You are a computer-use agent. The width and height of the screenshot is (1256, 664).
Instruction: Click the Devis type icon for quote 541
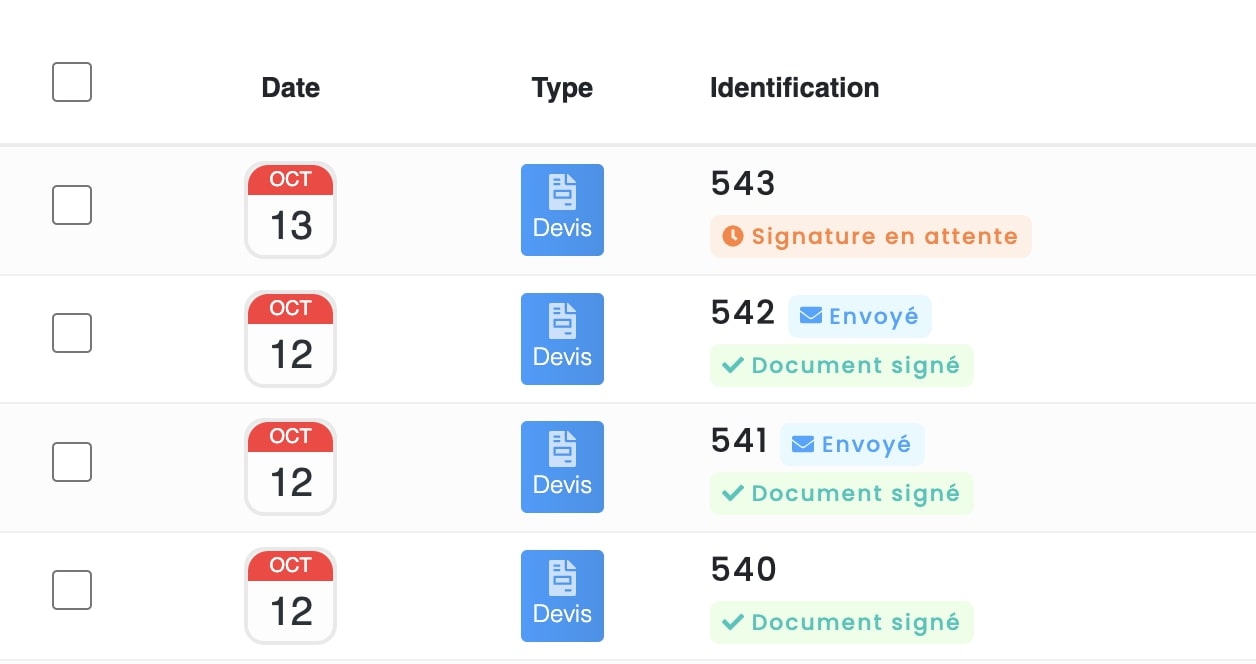point(562,466)
